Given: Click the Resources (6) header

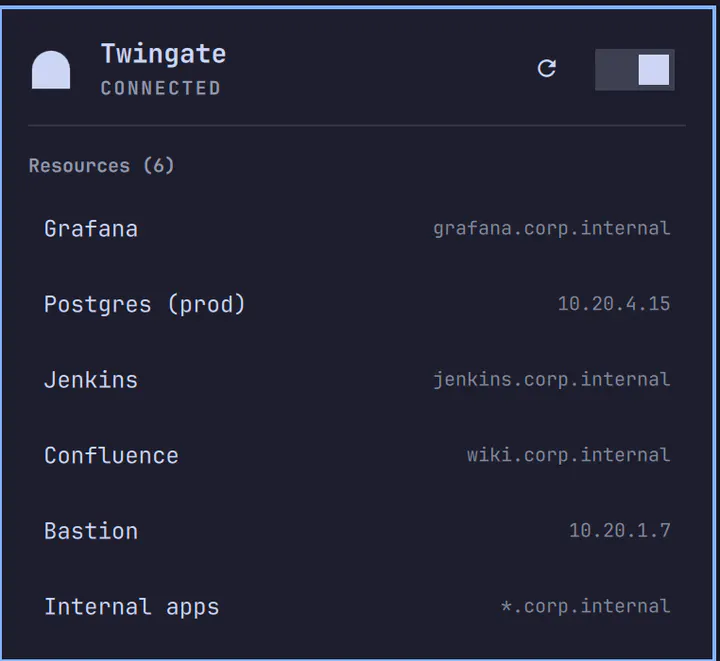Looking at the screenshot, I should pyautogui.click(x=101, y=166).
